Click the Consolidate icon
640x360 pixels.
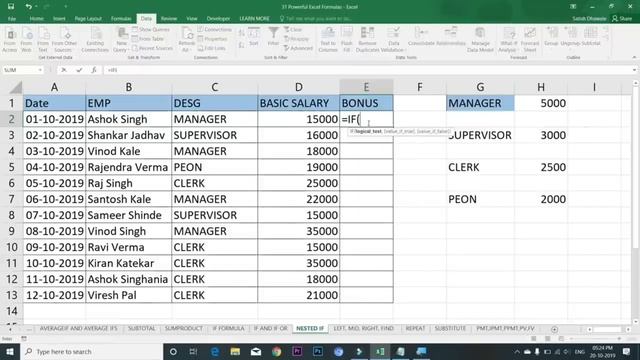(x=421, y=37)
